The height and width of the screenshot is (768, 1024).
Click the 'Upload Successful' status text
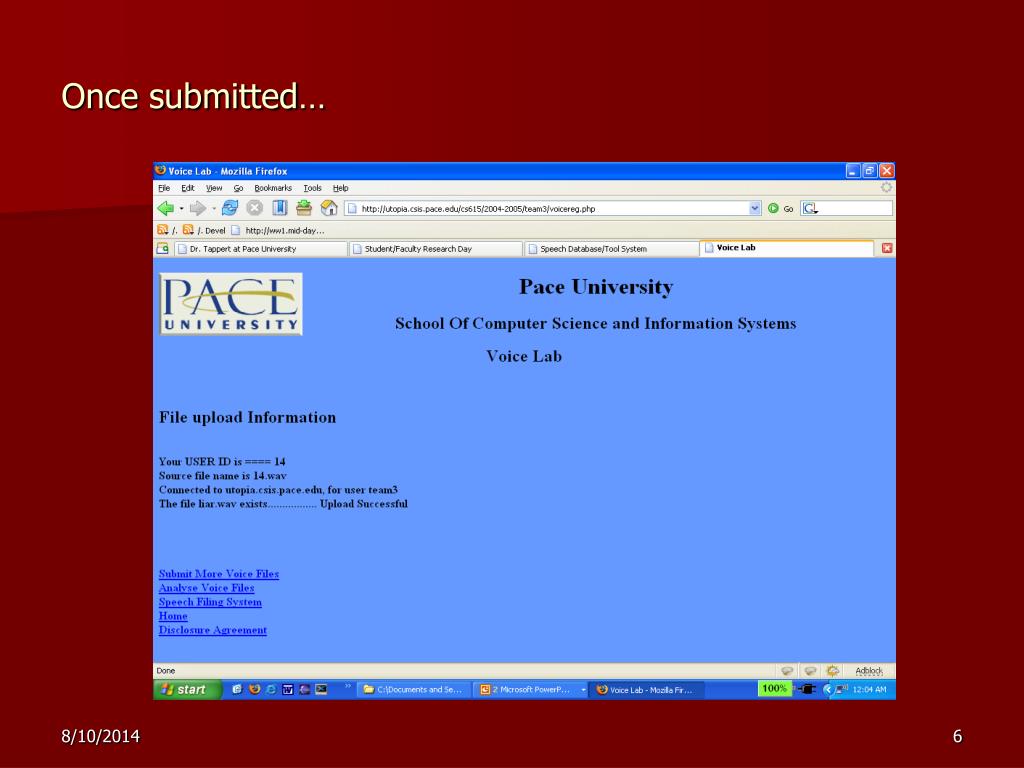(364, 504)
